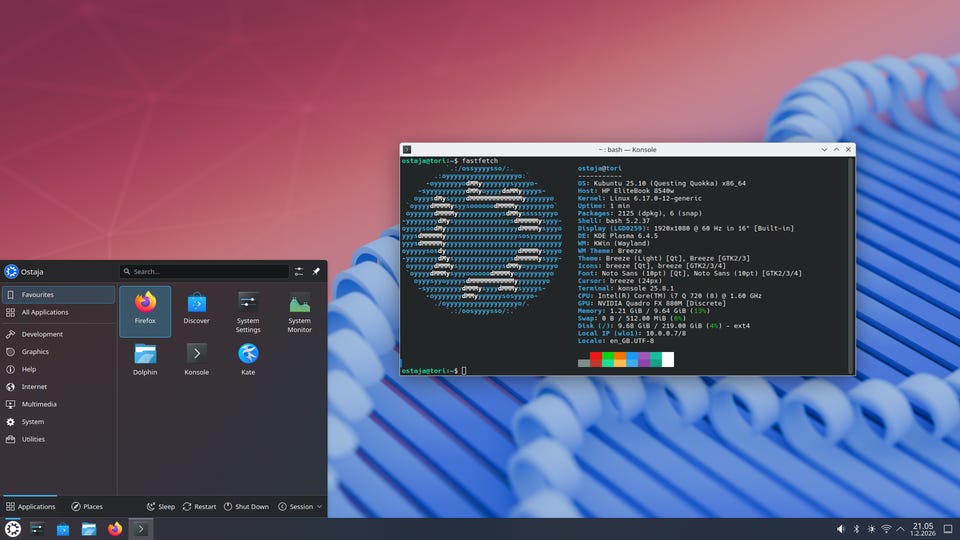
Task: Click the launcher Search field
Action: pyautogui.click(x=203, y=271)
